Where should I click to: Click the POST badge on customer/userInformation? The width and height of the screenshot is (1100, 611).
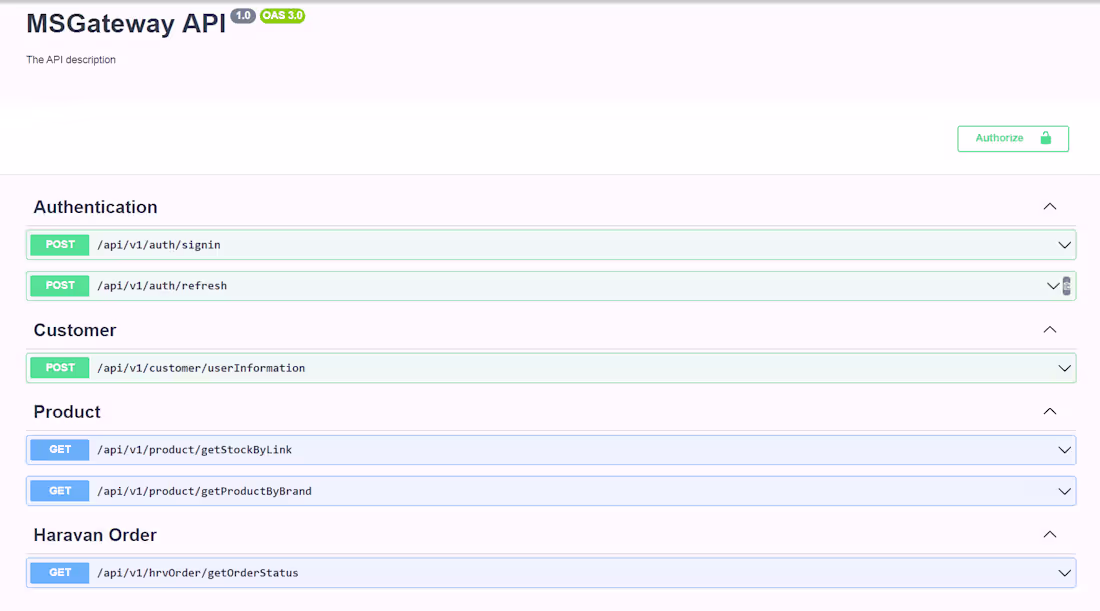[x=59, y=367]
